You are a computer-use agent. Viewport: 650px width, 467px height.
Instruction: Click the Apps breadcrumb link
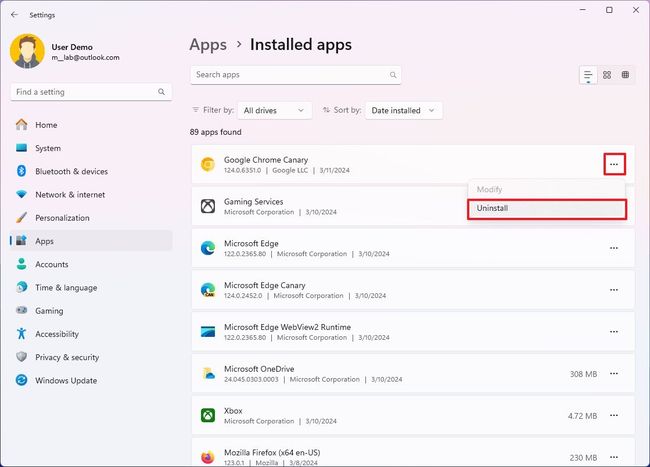coord(206,44)
